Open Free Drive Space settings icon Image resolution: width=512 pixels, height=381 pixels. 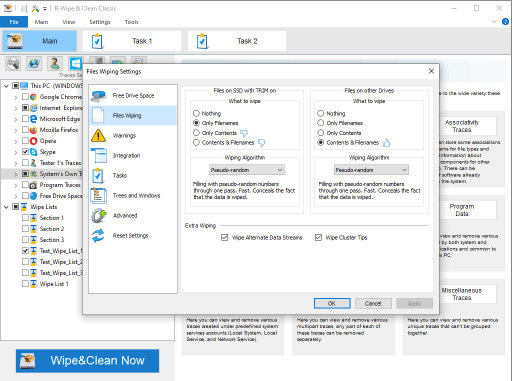(x=98, y=96)
